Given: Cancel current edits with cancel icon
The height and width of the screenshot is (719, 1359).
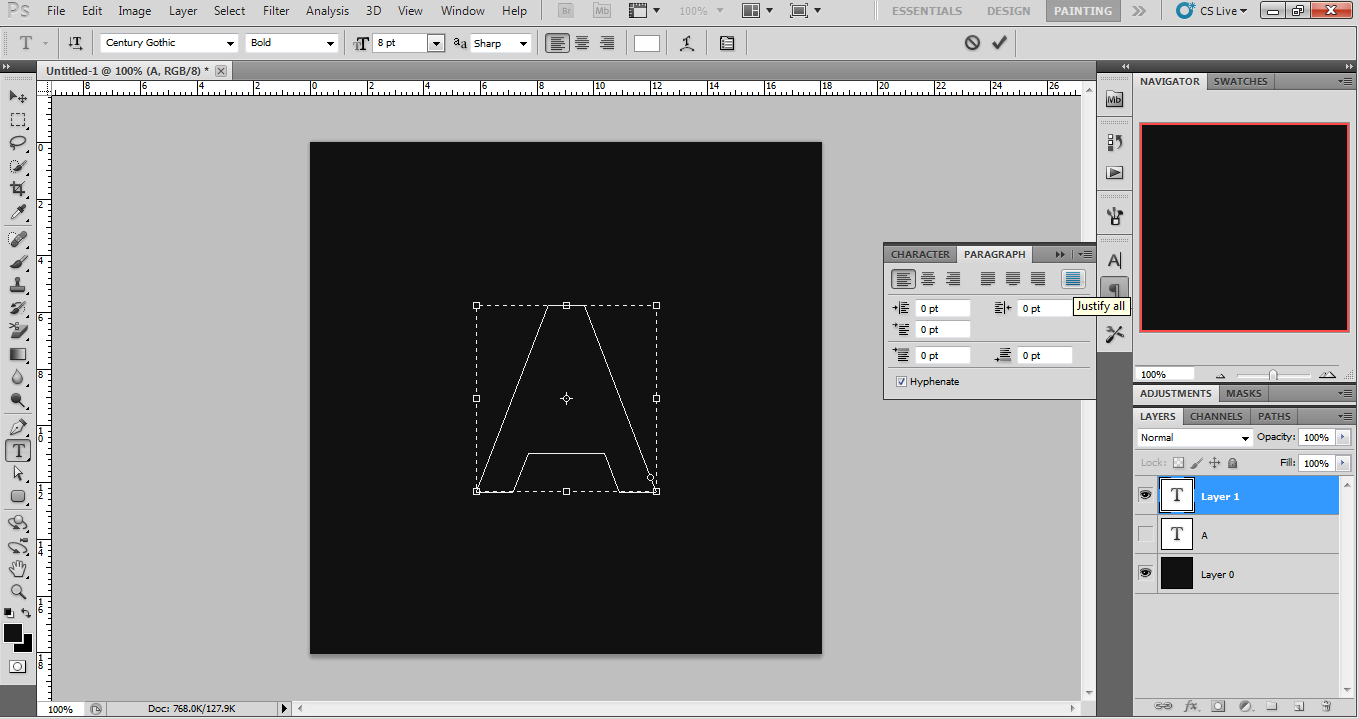Looking at the screenshot, I should 972,43.
